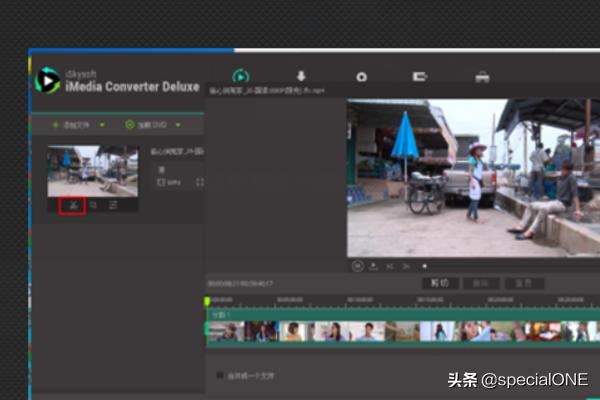Jump to previous frame in preview controls
Screen dimensions: 600x400
389,266
